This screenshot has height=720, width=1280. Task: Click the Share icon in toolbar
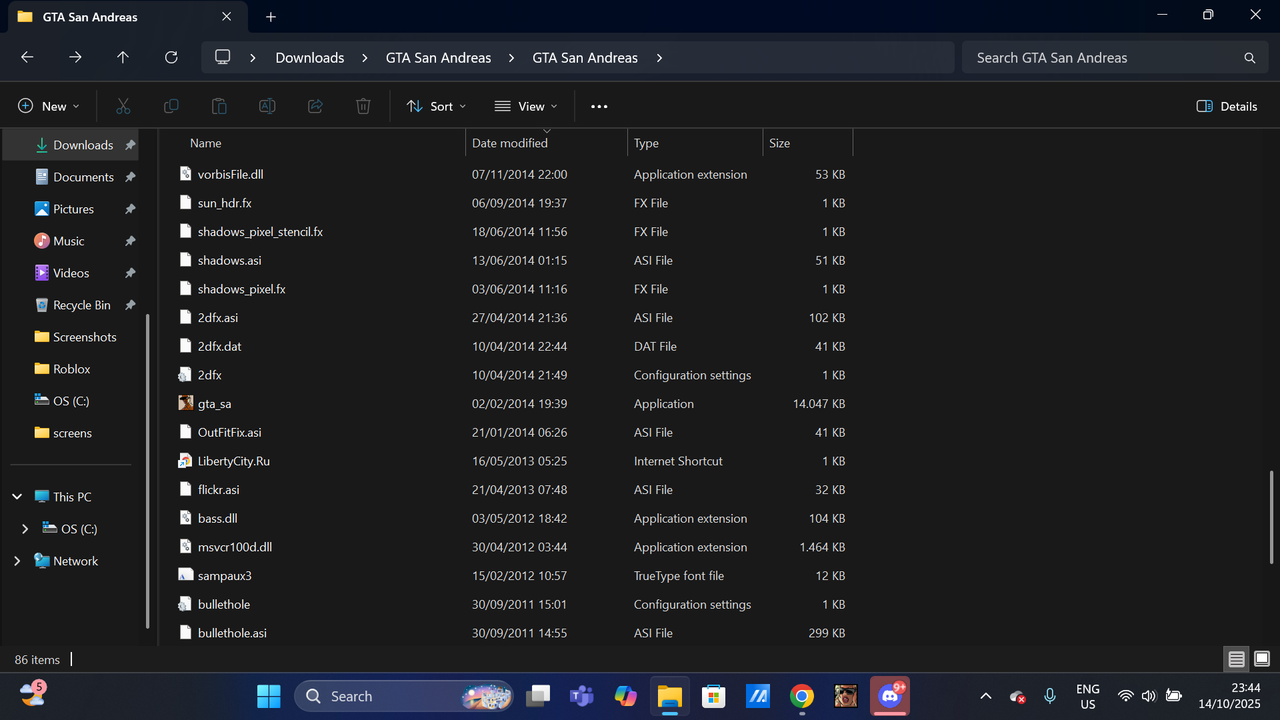pos(315,106)
